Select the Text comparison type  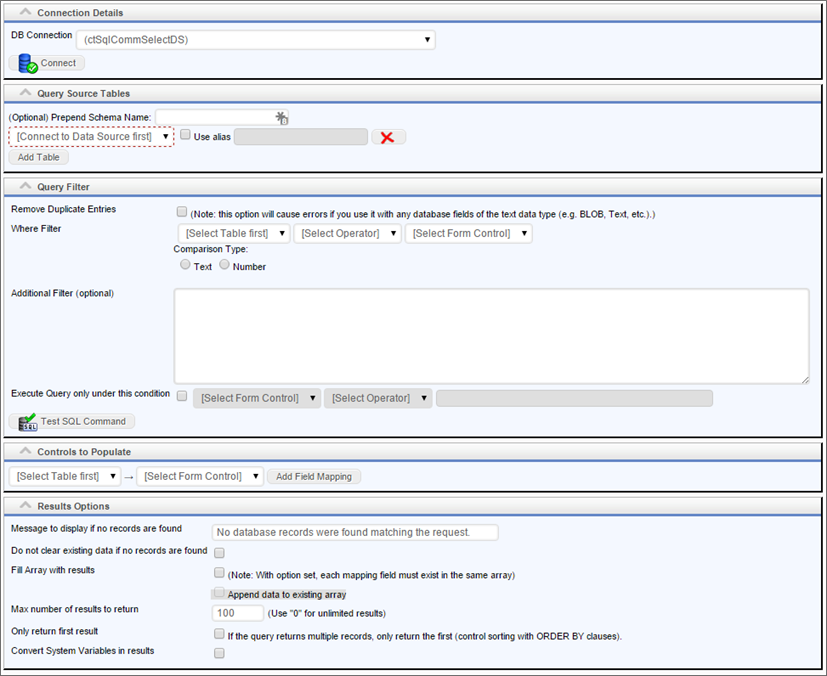click(185, 265)
